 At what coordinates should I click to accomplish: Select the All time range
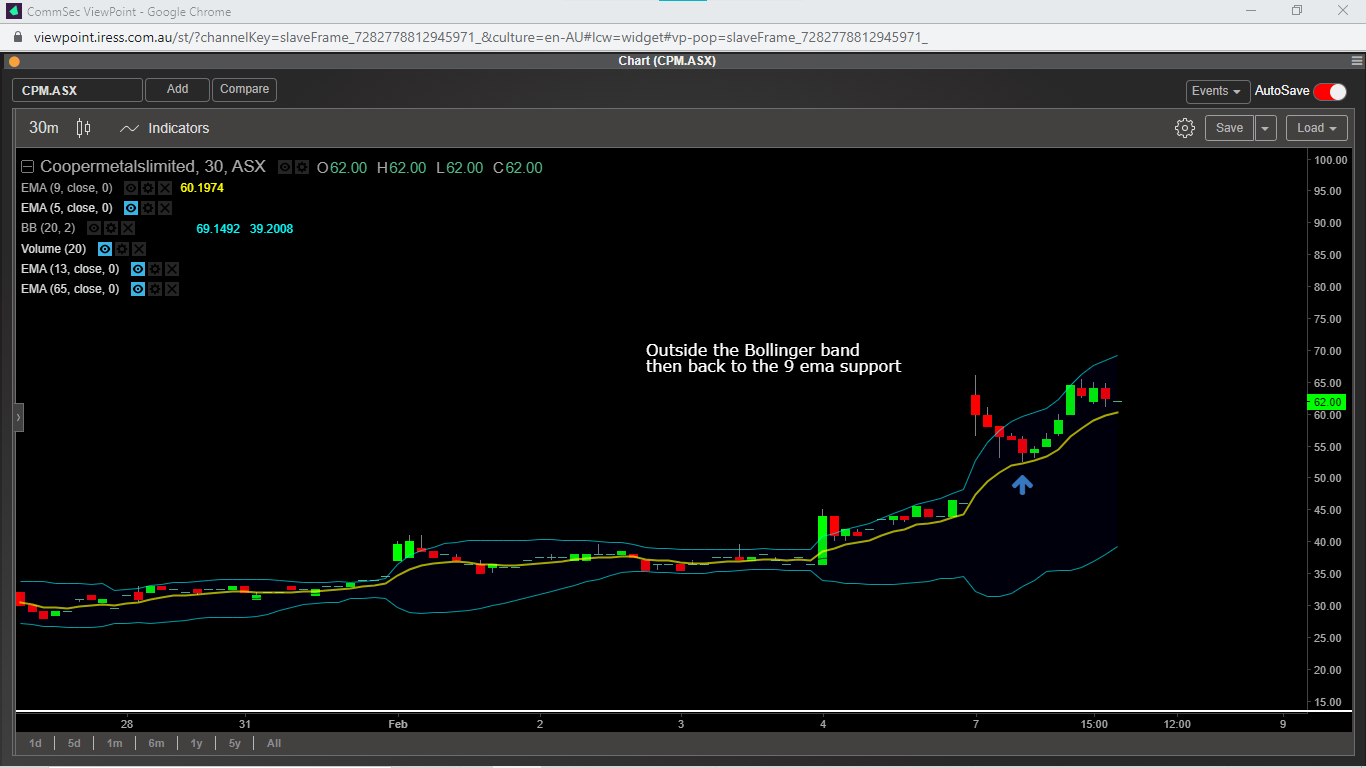(274, 743)
